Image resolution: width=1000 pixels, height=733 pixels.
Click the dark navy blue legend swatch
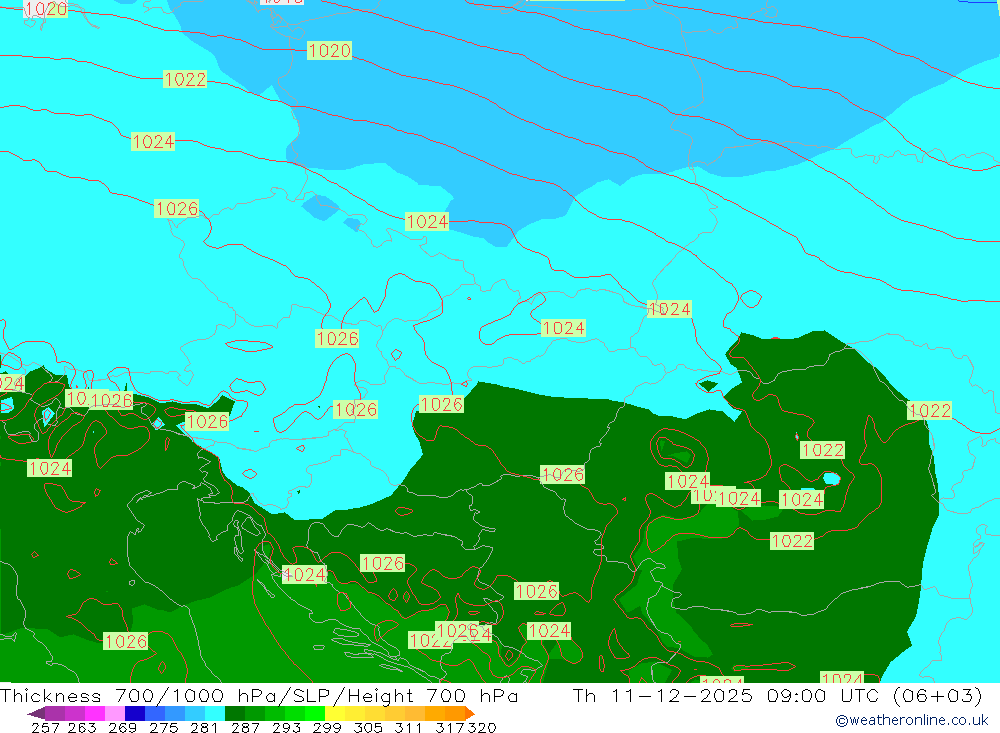point(135,713)
